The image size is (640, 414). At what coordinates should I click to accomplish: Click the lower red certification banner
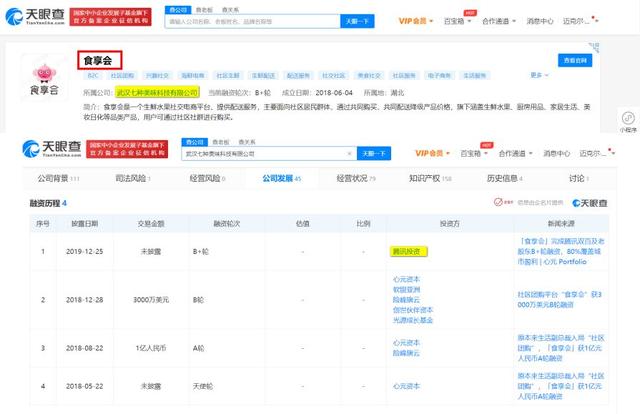(x=127, y=149)
